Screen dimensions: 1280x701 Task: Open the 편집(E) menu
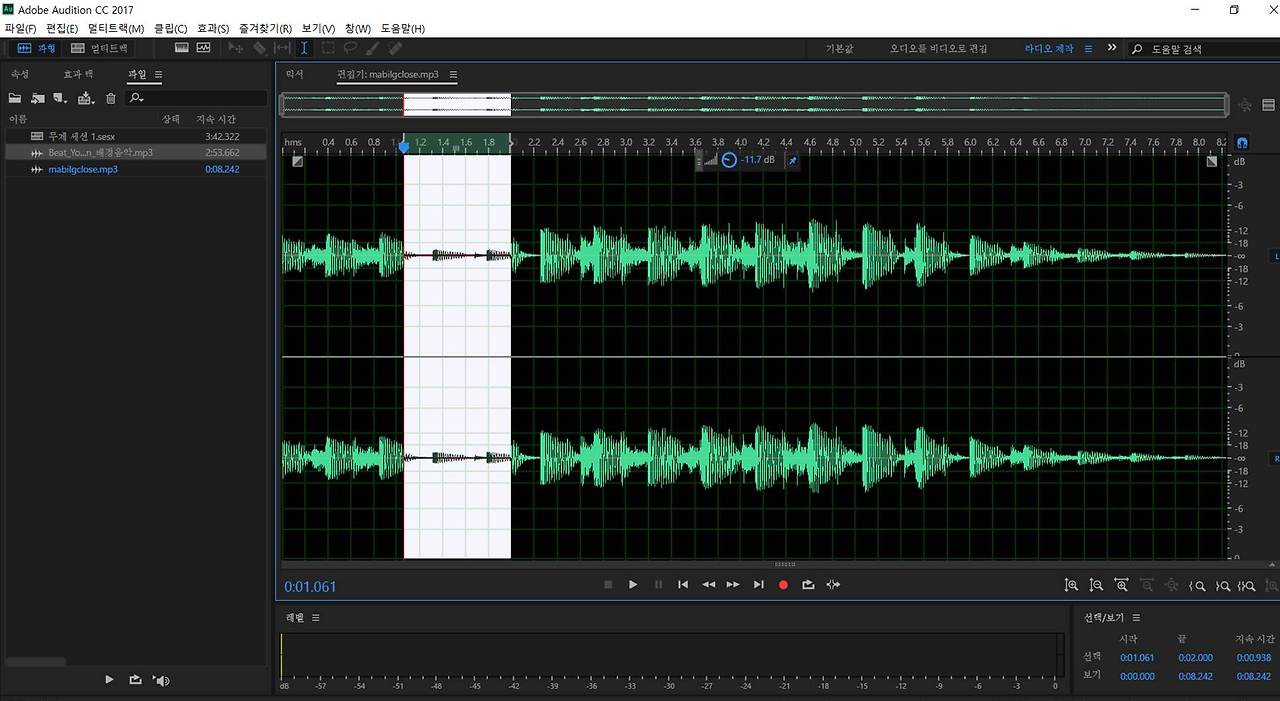pos(62,28)
